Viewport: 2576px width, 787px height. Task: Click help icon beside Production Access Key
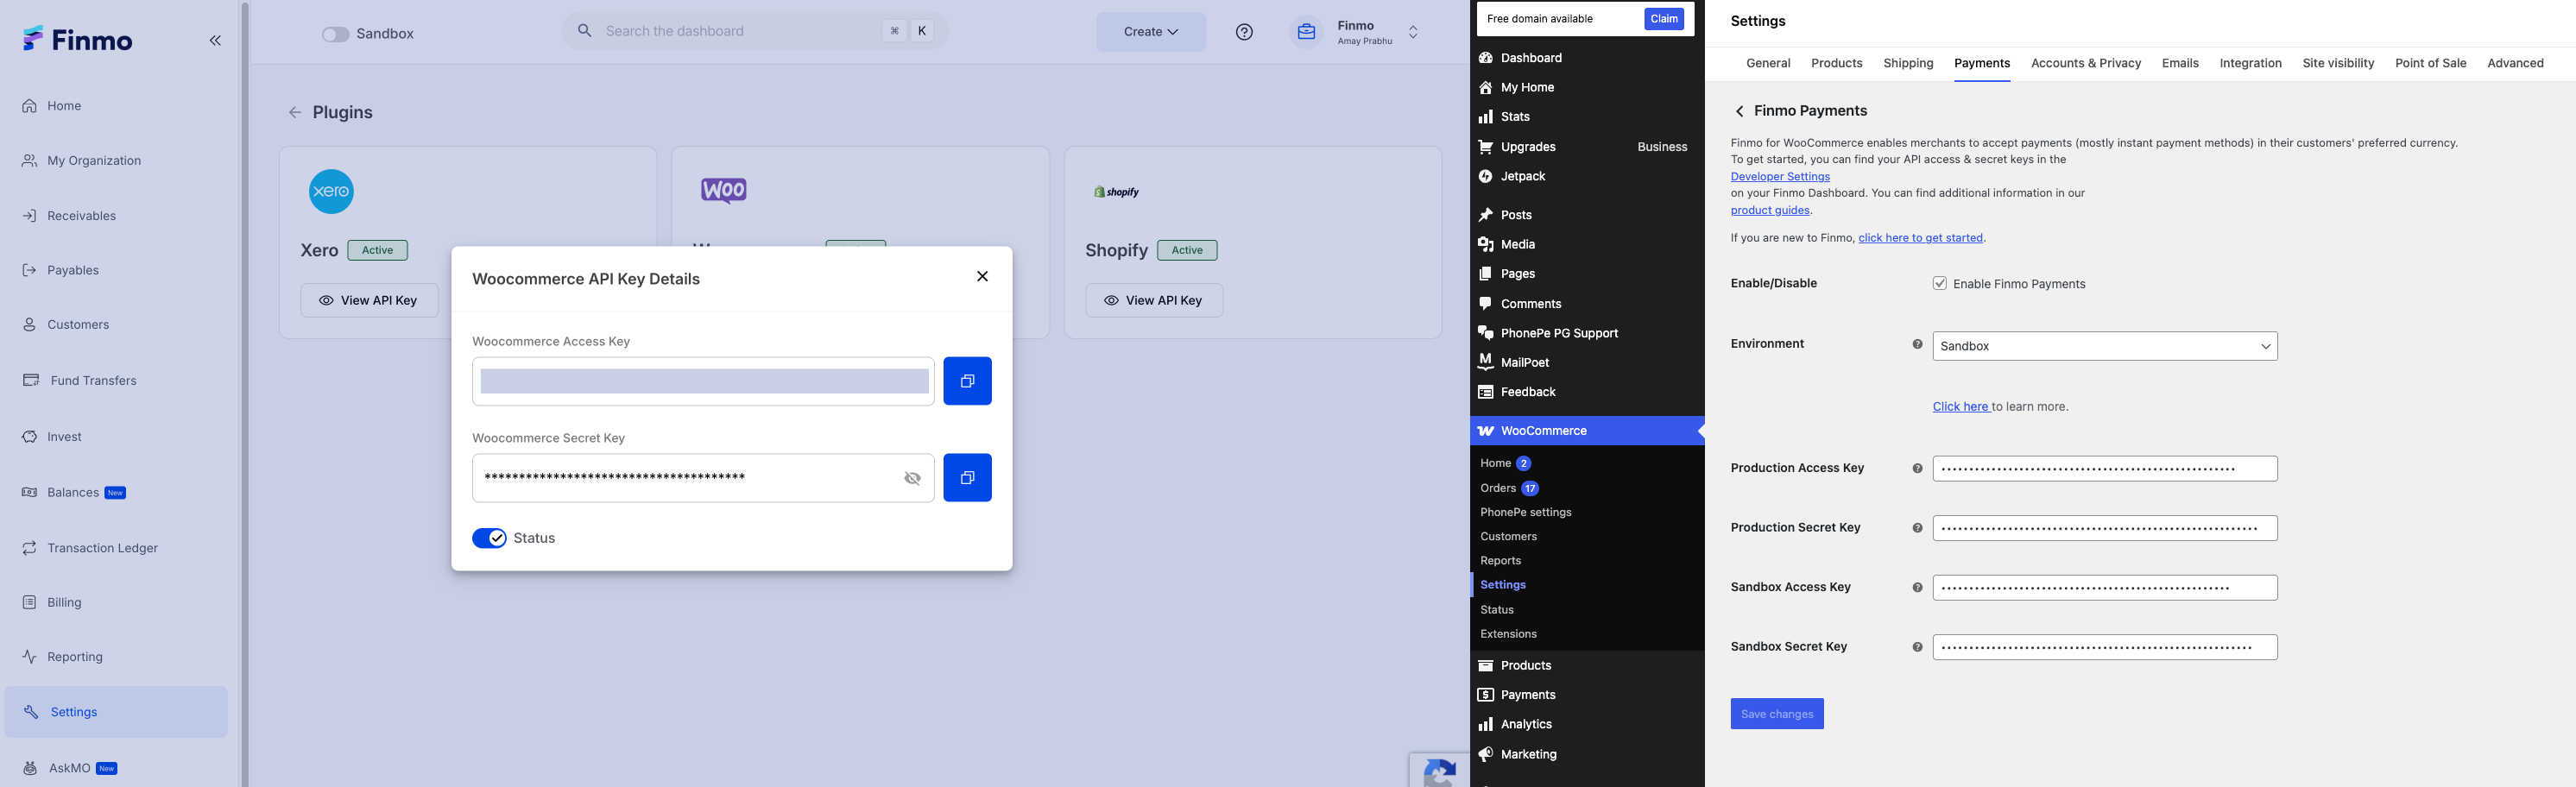[x=1917, y=468]
